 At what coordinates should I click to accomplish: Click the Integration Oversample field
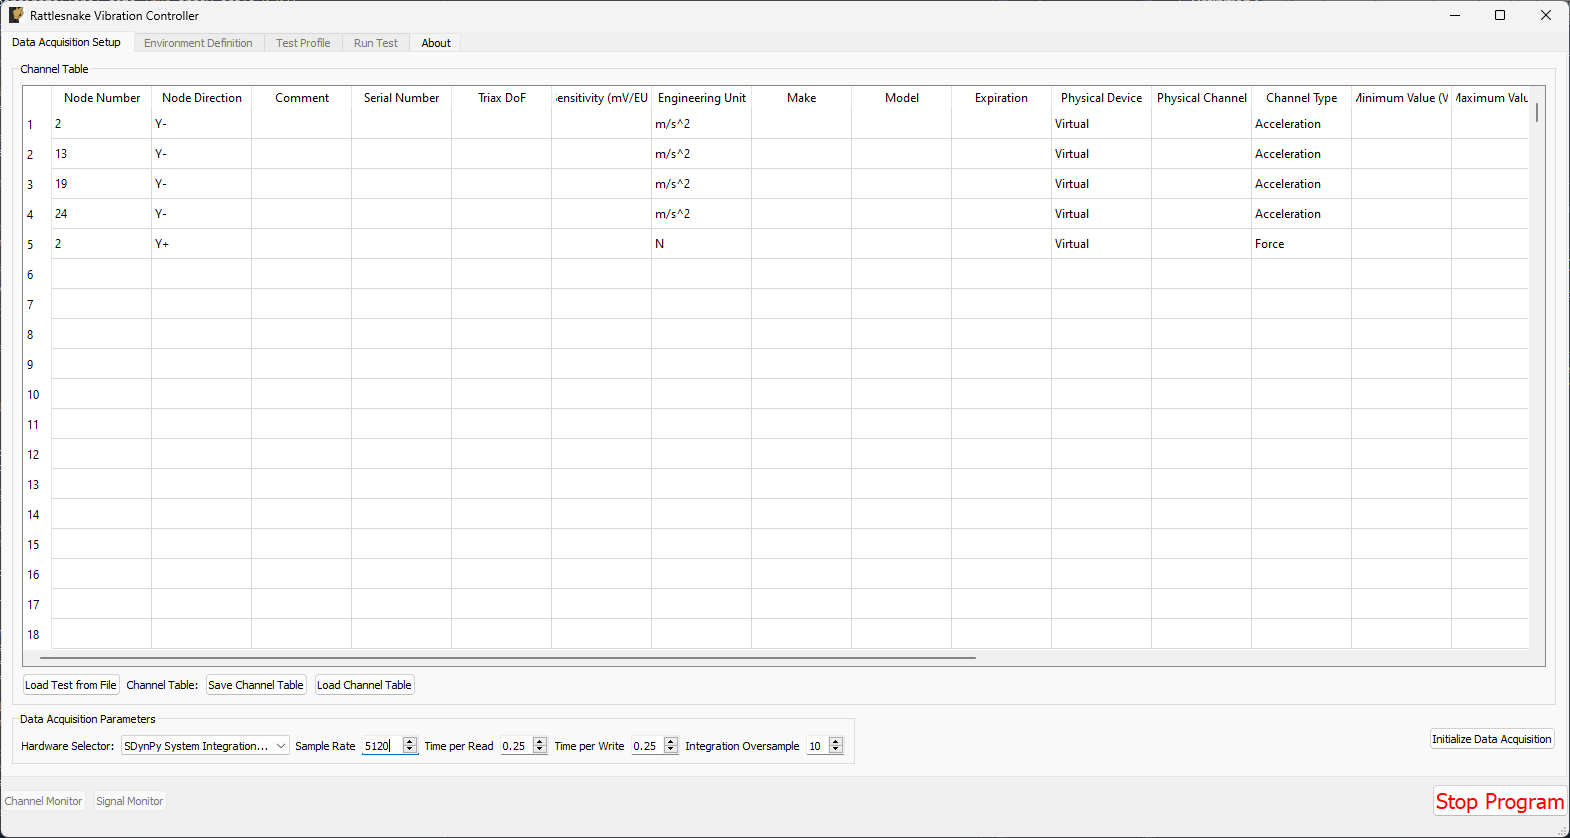click(x=817, y=746)
